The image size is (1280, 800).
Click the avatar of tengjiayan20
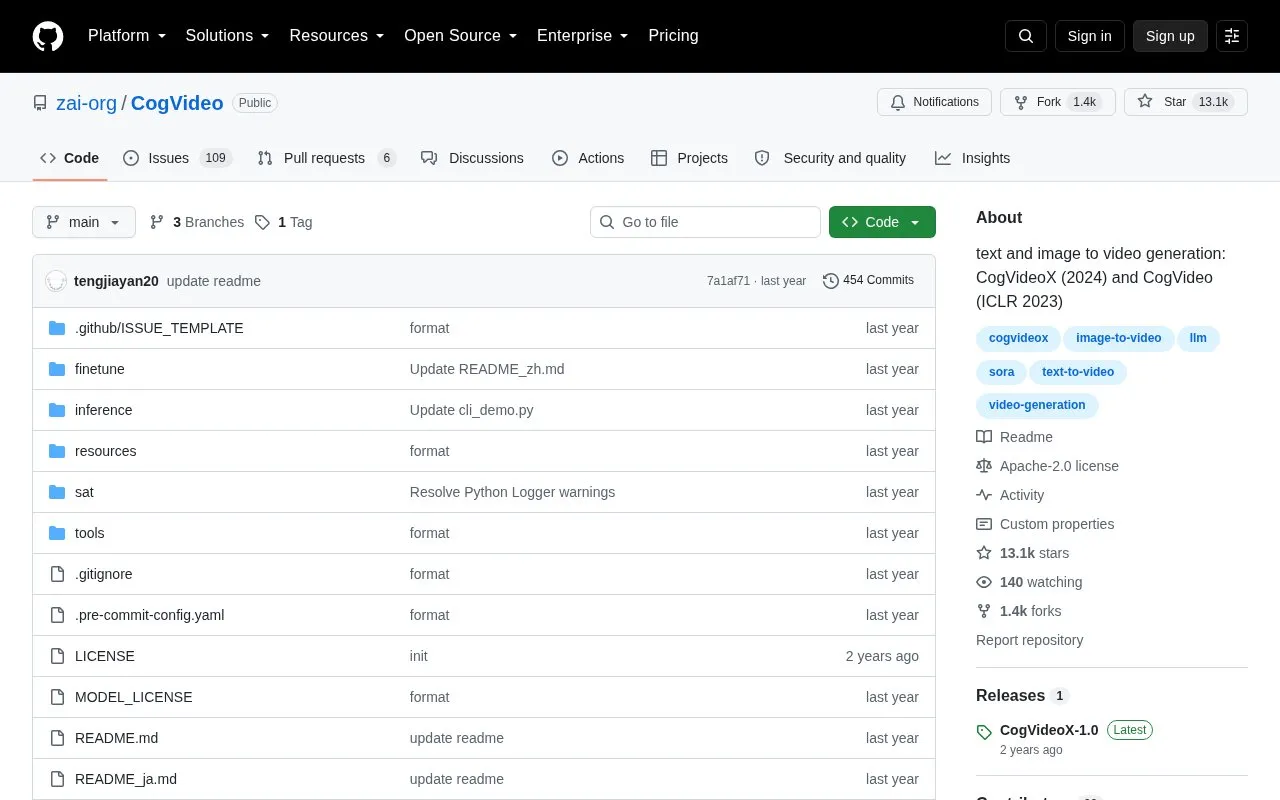click(56, 281)
